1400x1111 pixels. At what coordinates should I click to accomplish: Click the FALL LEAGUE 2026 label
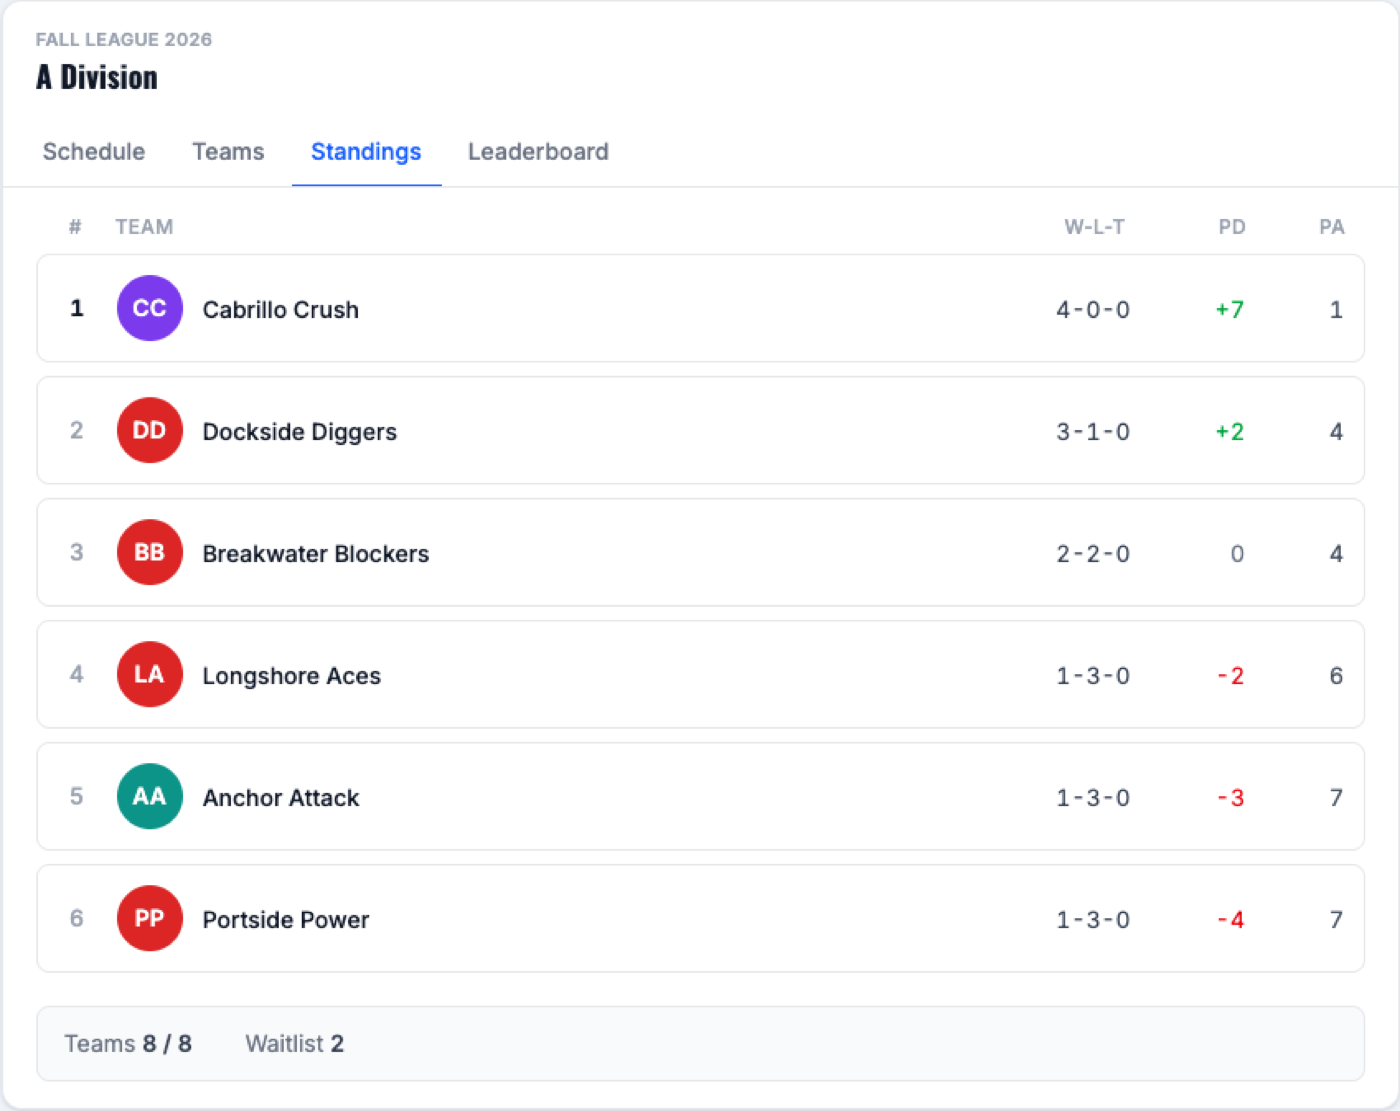coord(124,40)
